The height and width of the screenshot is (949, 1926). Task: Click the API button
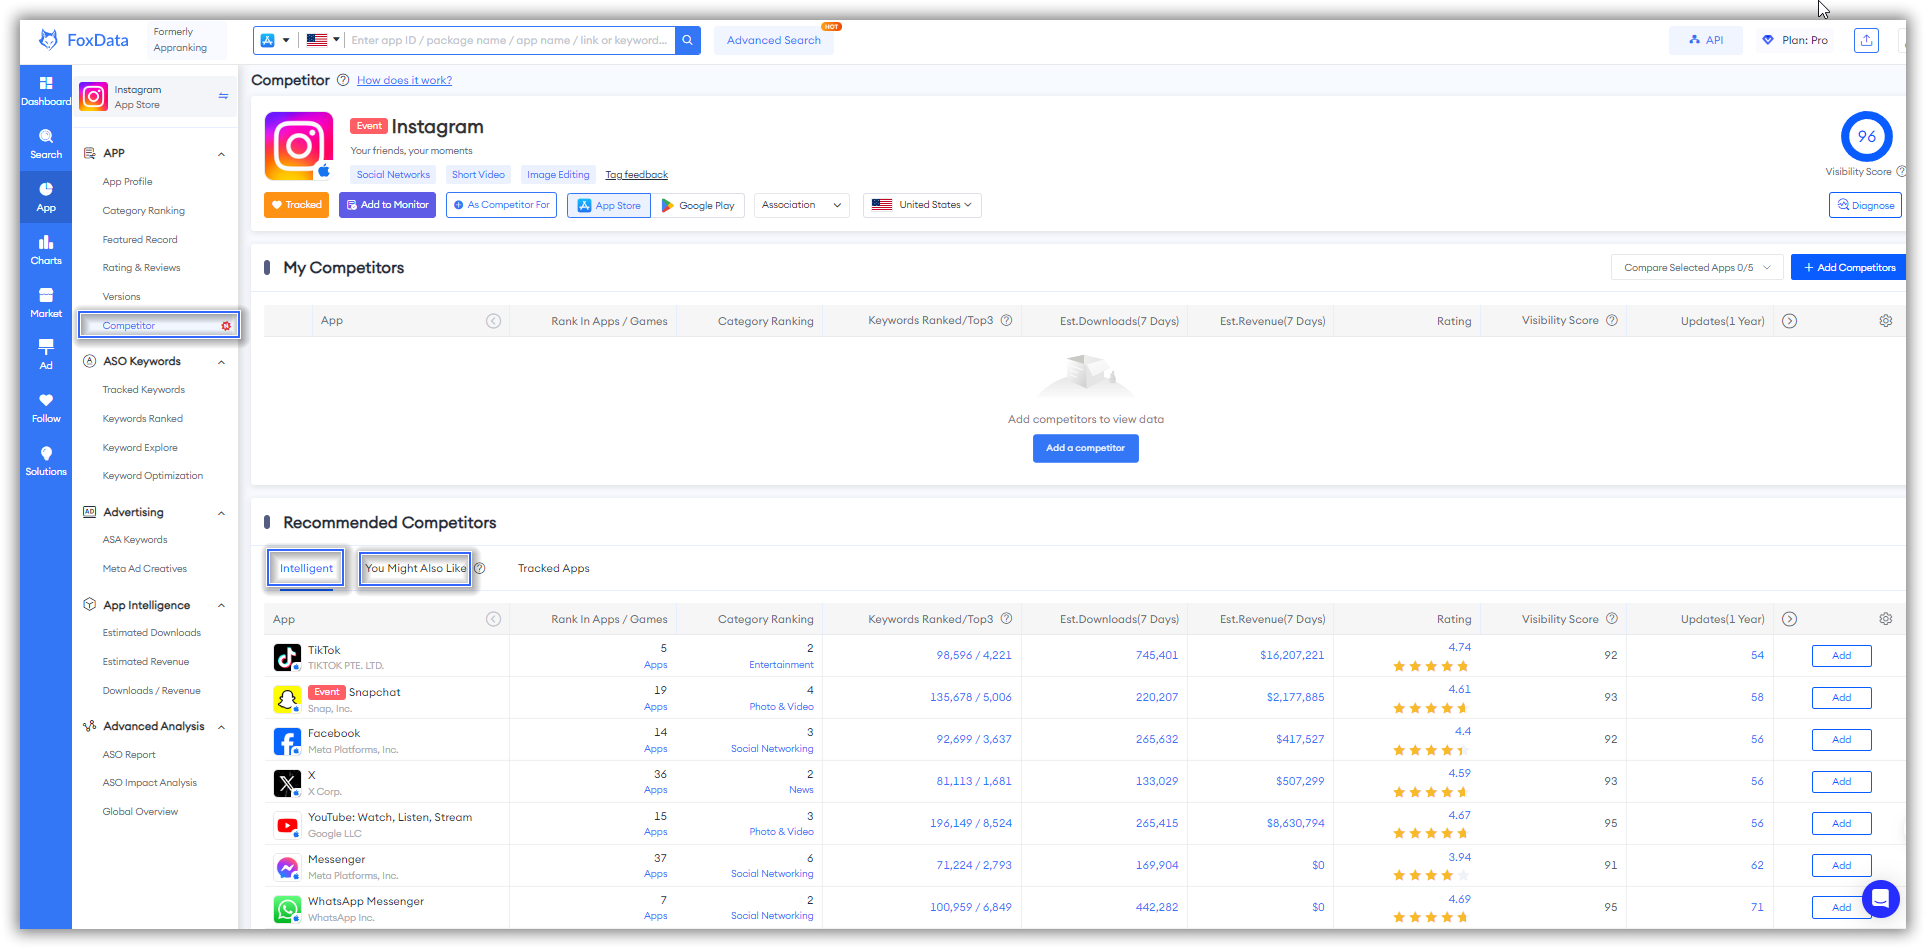click(1706, 40)
